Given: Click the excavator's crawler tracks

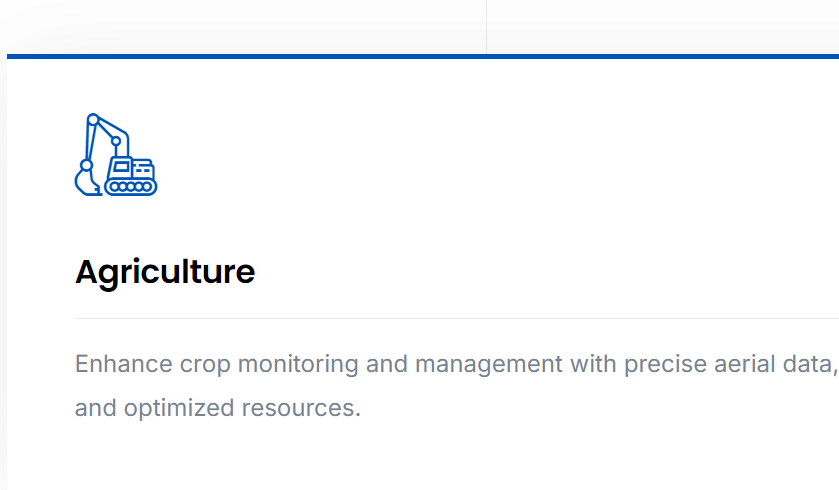Looking at the screenshot, I should click(x=131, y=187).
